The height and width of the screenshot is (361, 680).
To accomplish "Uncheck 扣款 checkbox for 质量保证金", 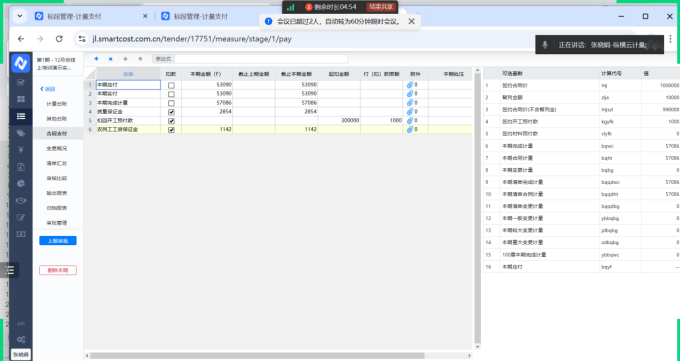I will 171,112.
